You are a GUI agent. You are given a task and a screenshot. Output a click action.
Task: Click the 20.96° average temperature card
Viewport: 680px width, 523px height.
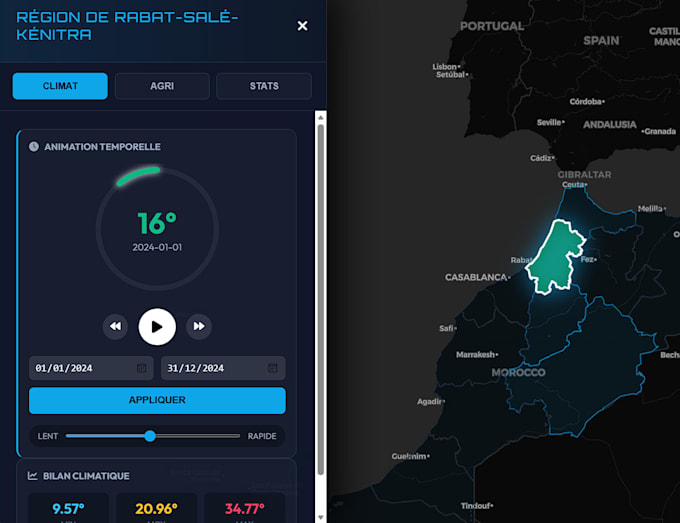[156, 508]
